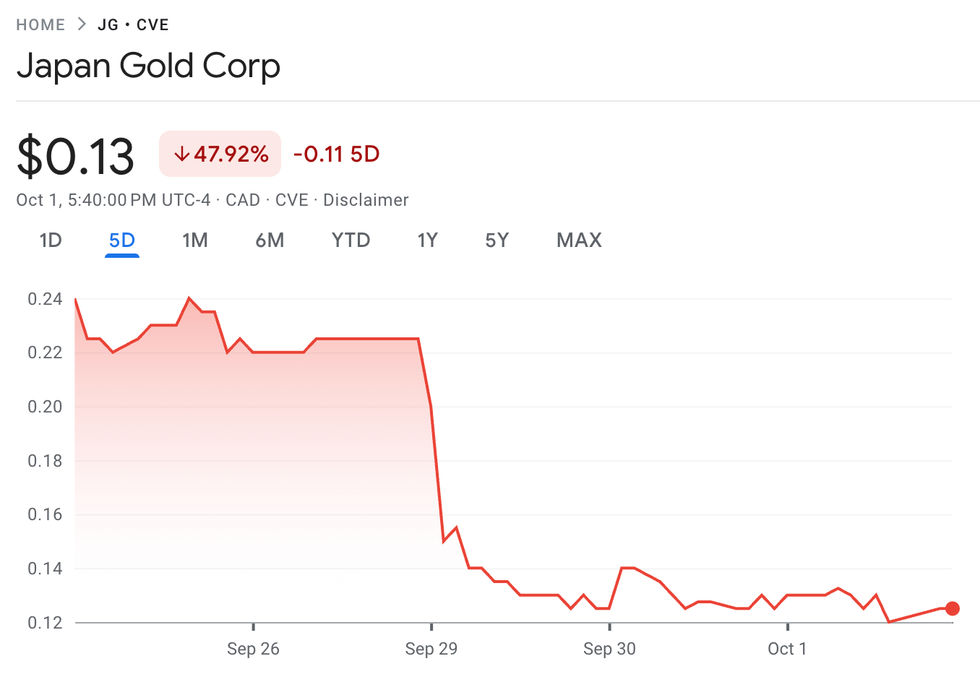Image resolution: width=980 pixels, height=679 pixels.
Task: Select the 5D time range tab
Action: (x=122, y=240)
